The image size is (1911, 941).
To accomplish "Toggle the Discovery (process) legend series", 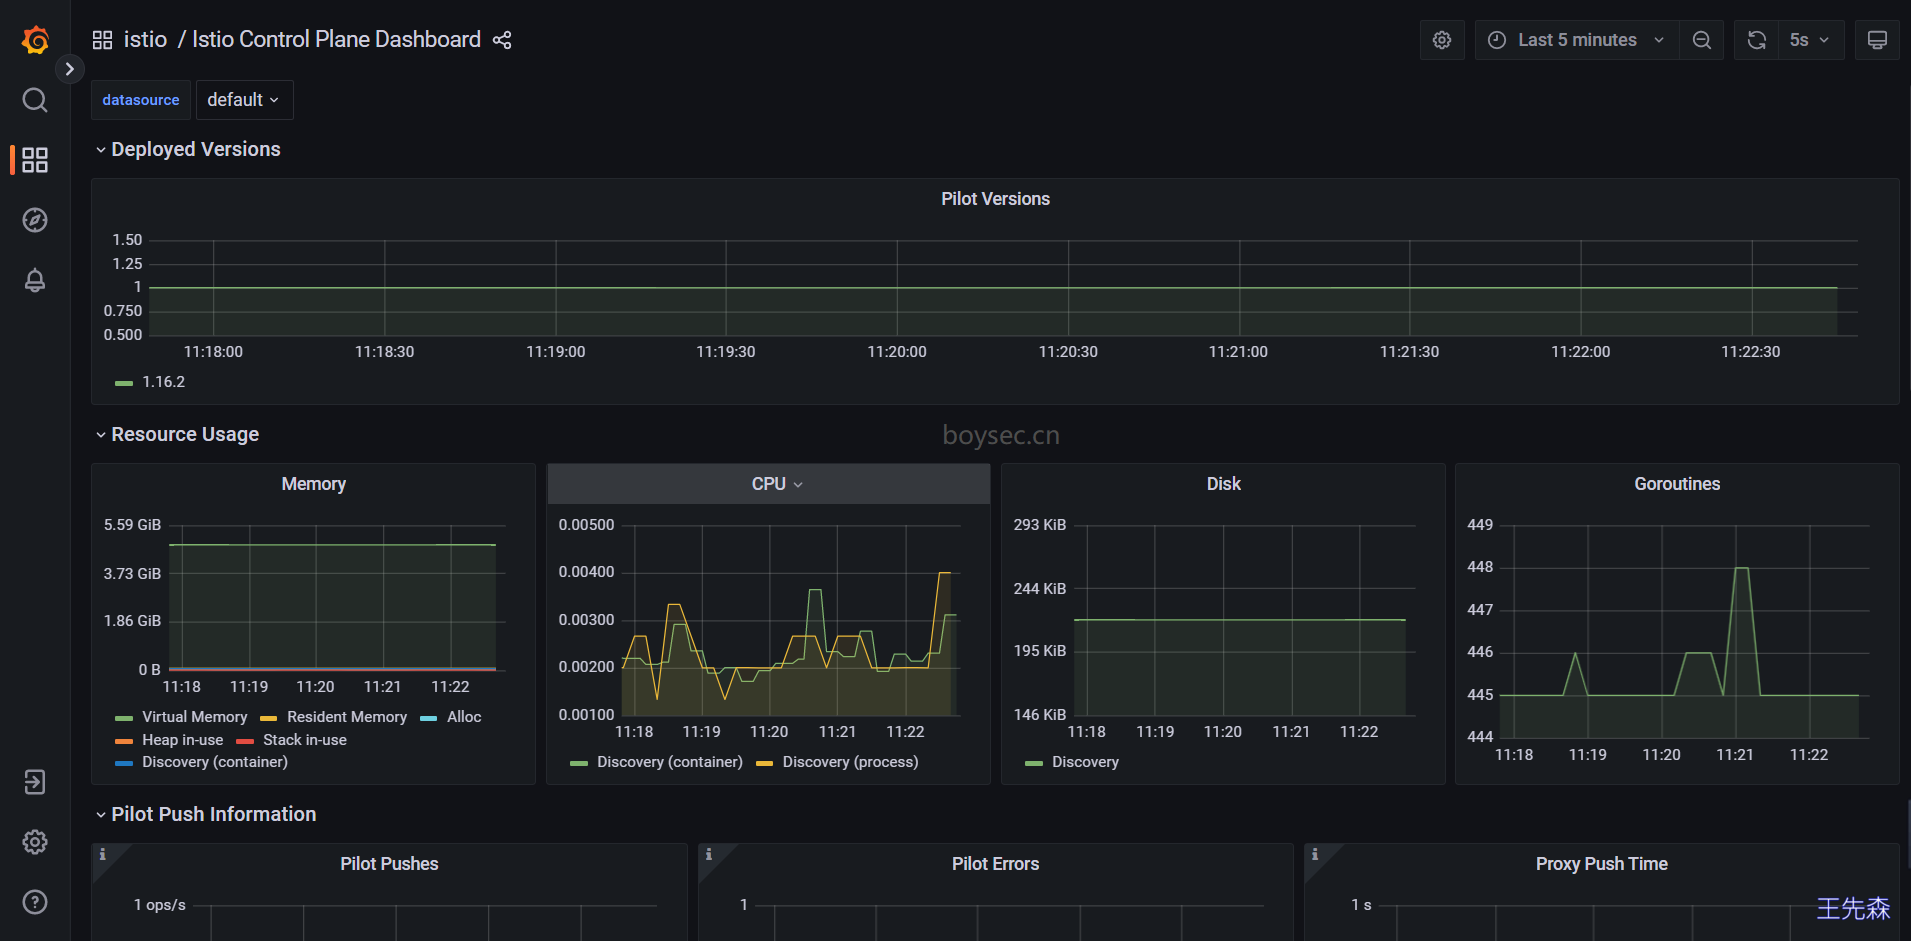I will pos(849,762).
